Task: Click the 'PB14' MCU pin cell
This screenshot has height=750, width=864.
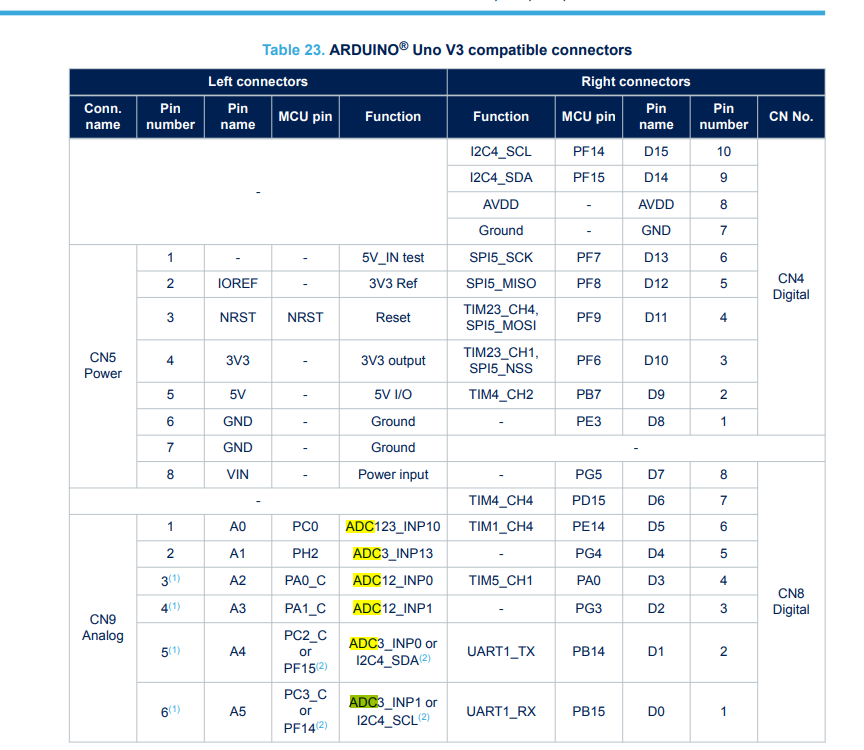Action: tap(588, 652)
